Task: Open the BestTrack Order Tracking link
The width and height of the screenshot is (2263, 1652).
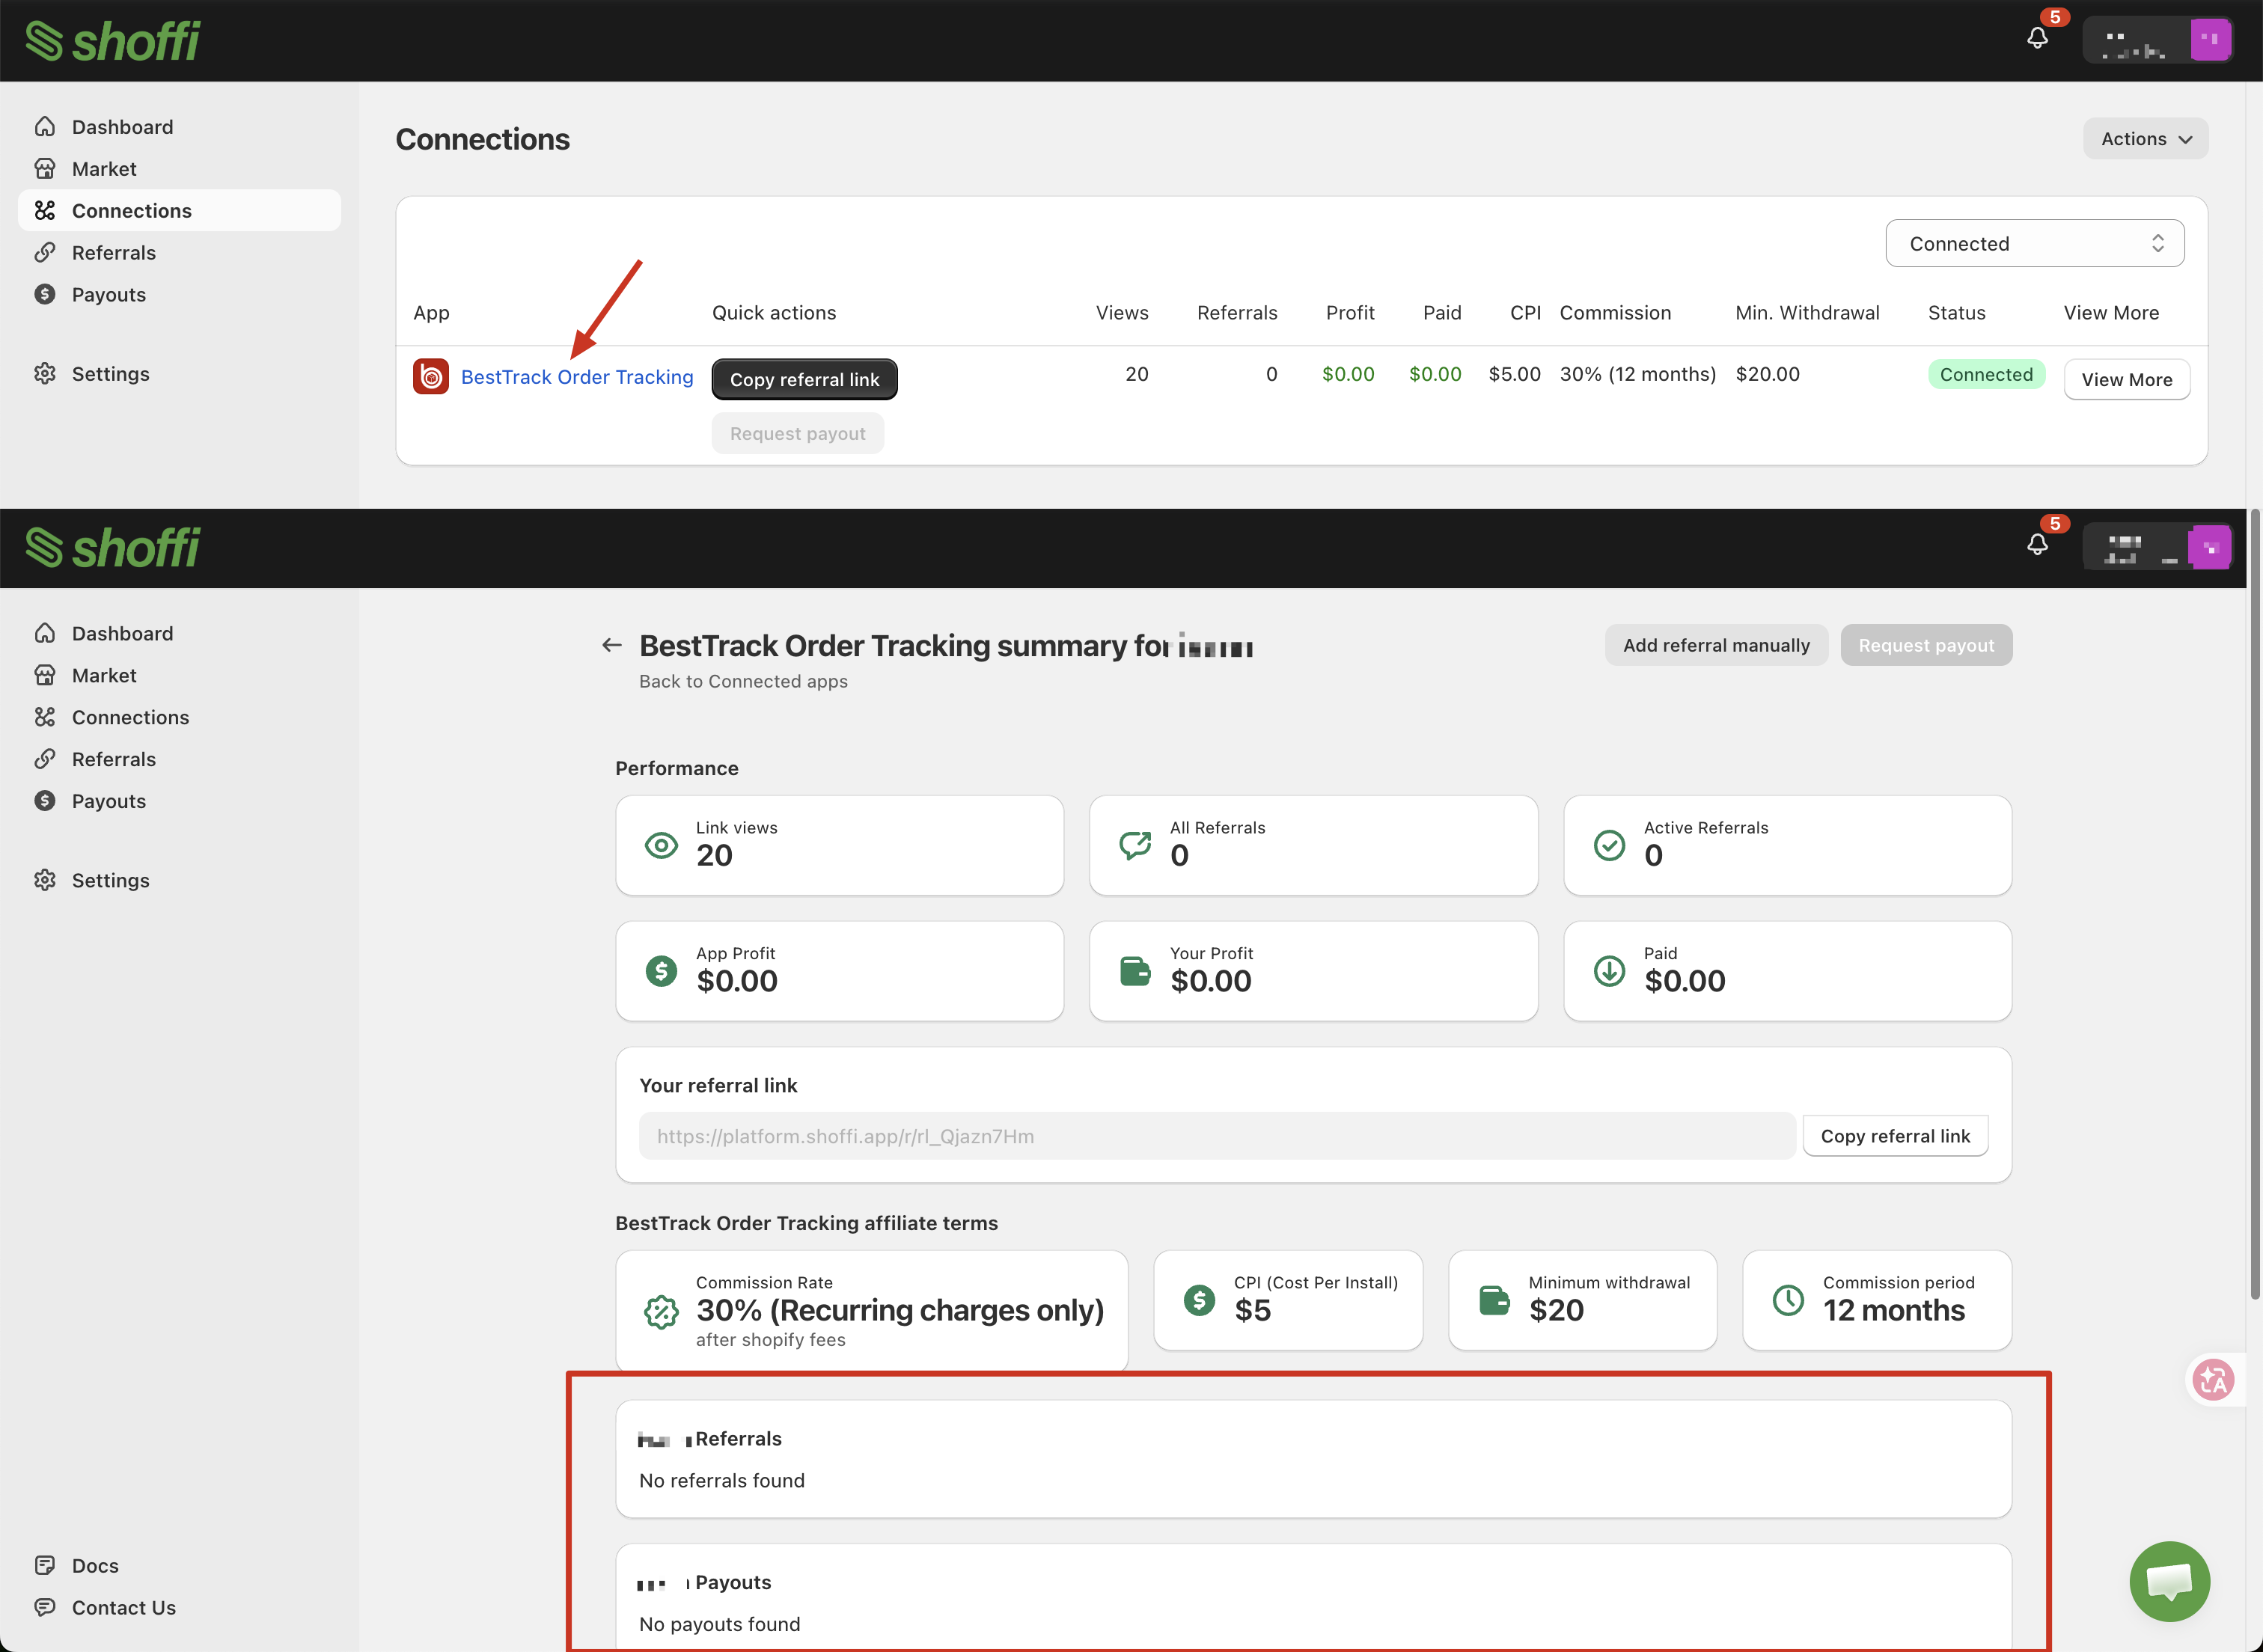Action: (576, 377)
